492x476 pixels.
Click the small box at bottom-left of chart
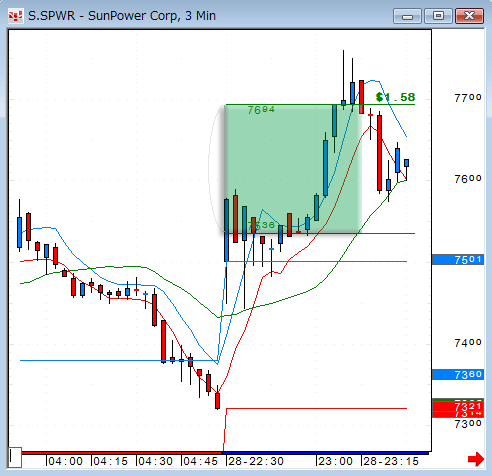click(15, 457)
